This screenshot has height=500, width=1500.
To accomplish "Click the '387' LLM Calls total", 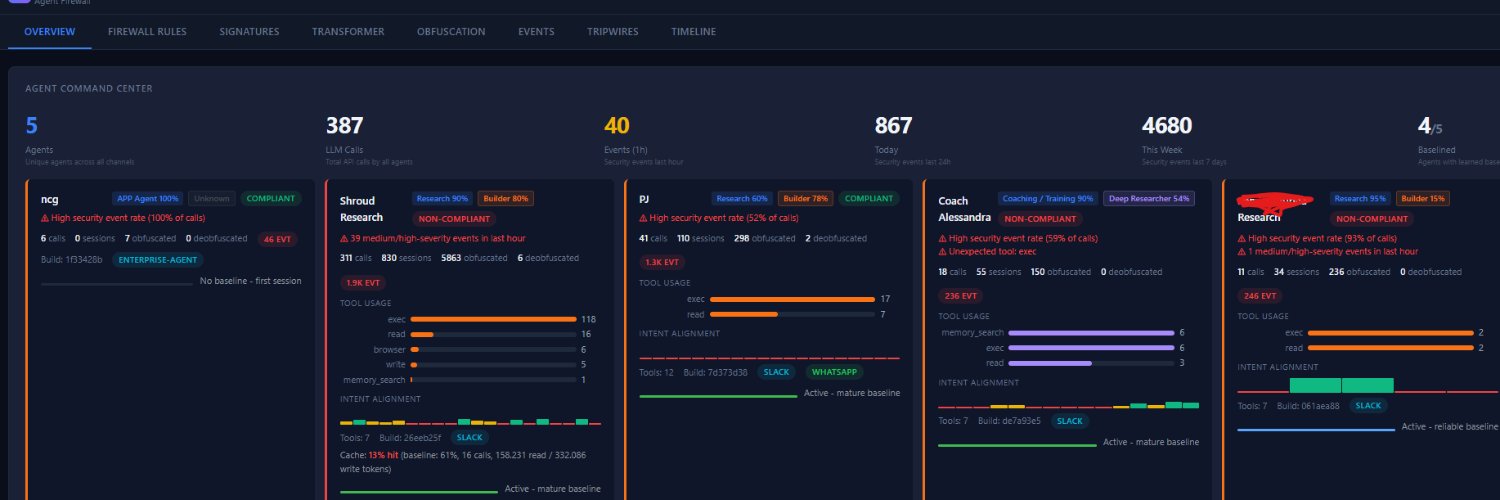I will click(345, 126).
